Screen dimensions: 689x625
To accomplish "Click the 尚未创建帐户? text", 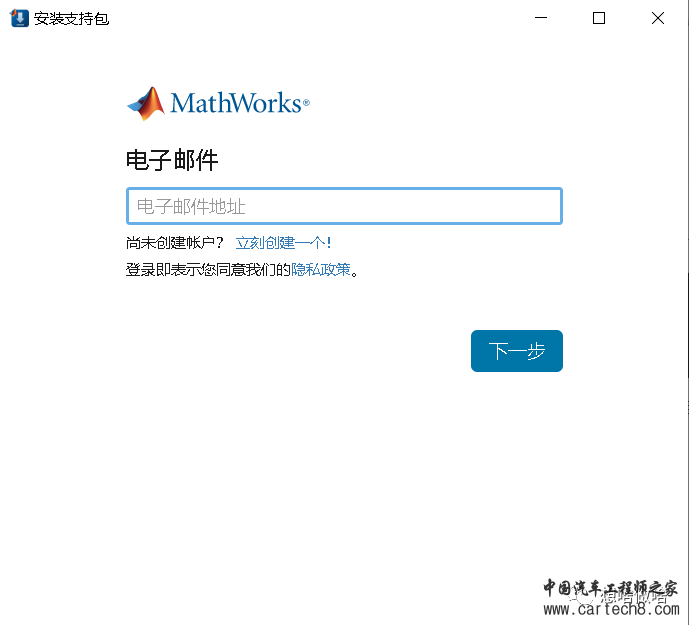I will click(x=175, y=243).
